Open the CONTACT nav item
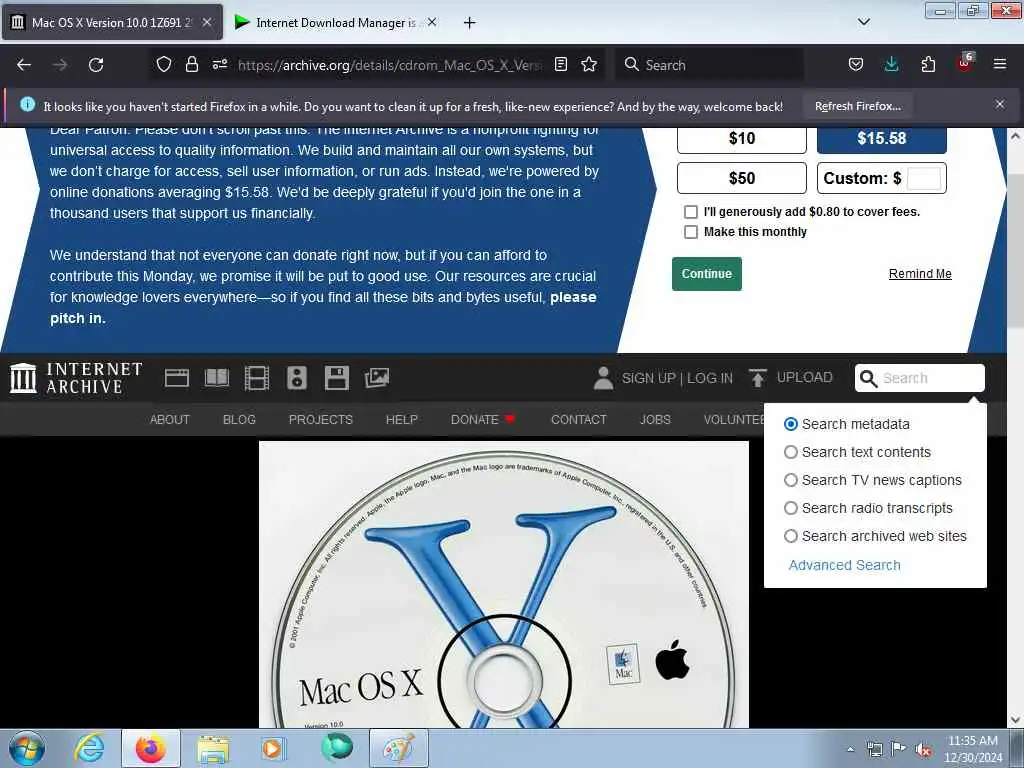Image resolution: width=1024 pixels, height=768 pixels. tap(579, 419)
